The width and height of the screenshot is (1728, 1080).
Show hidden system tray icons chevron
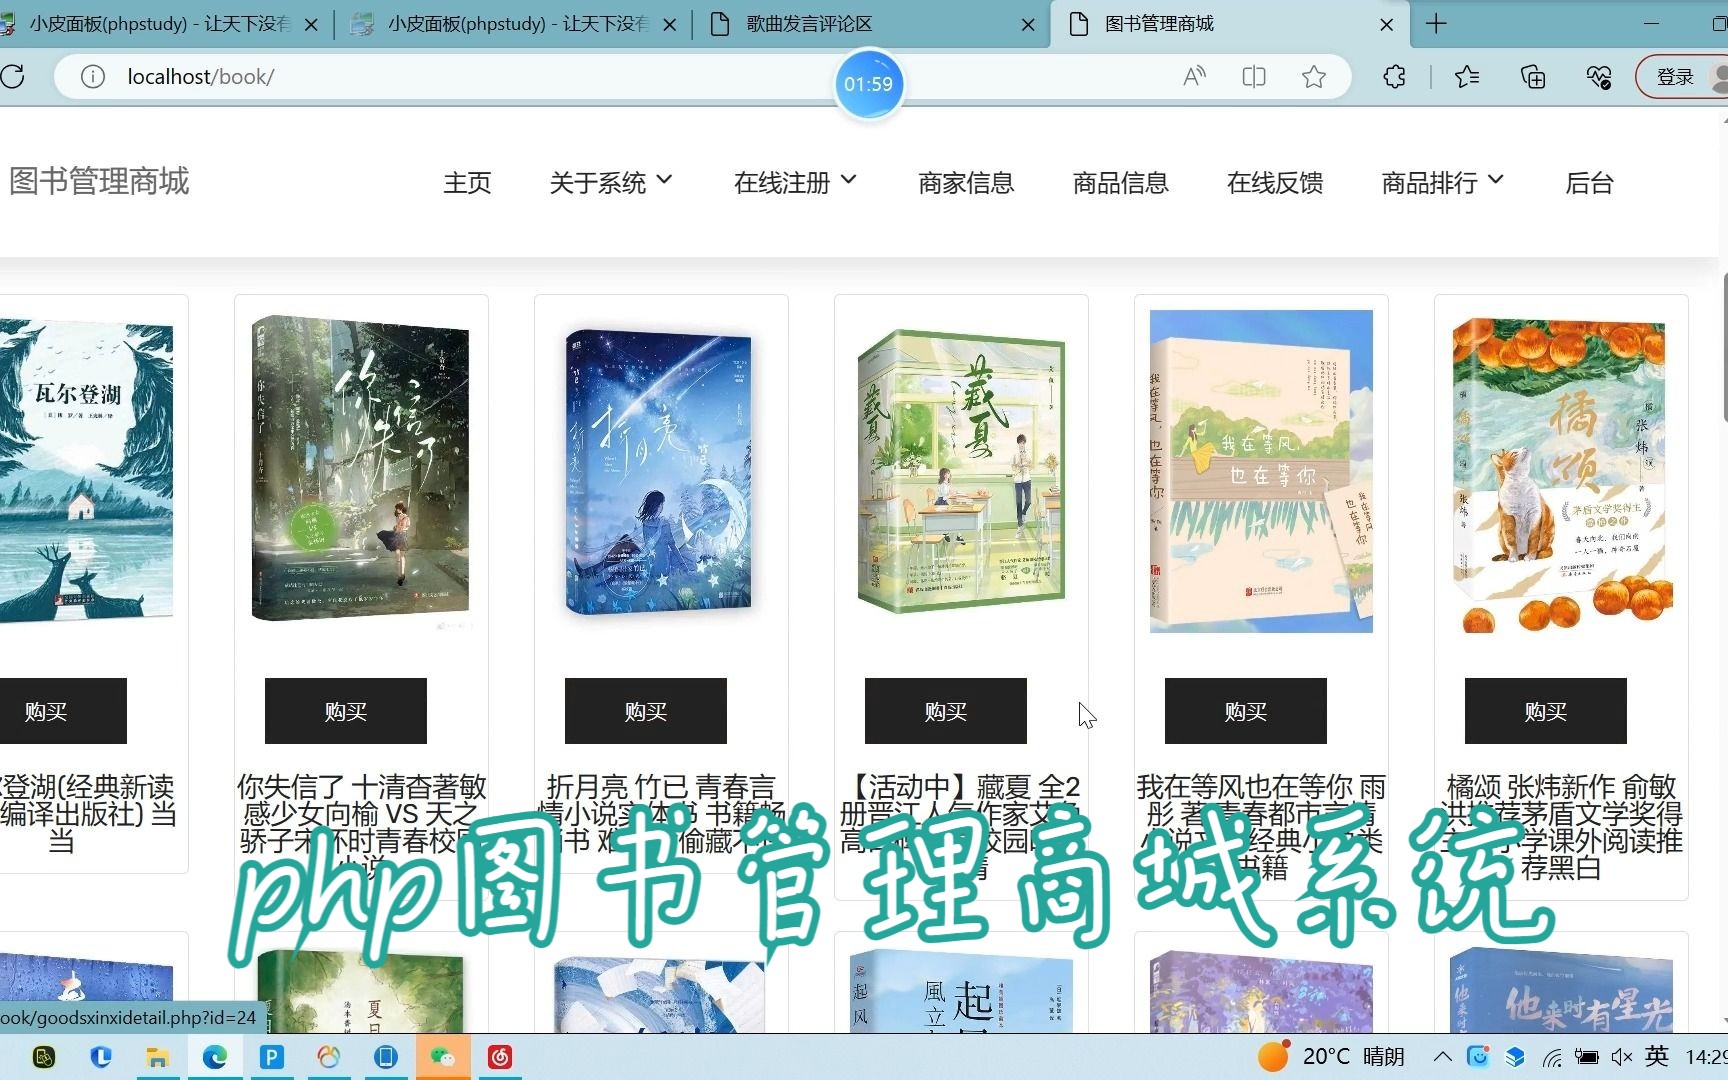(1442, 1057)
